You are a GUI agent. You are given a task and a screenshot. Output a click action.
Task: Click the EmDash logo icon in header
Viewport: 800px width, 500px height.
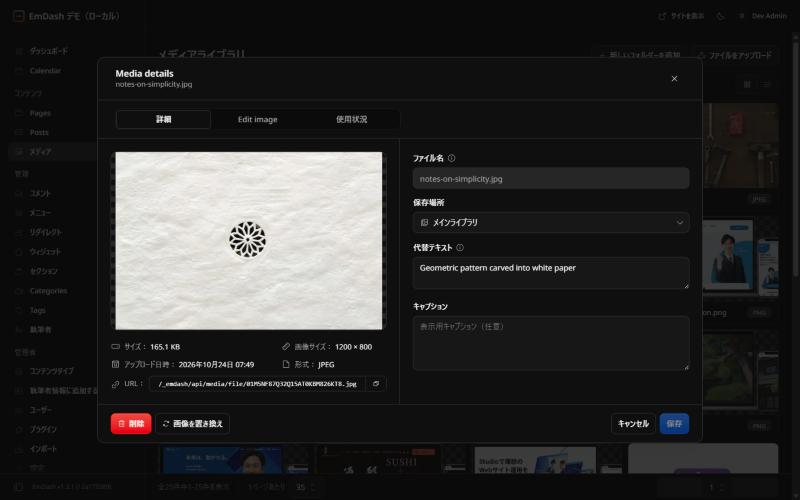click(x=18, y=16)
